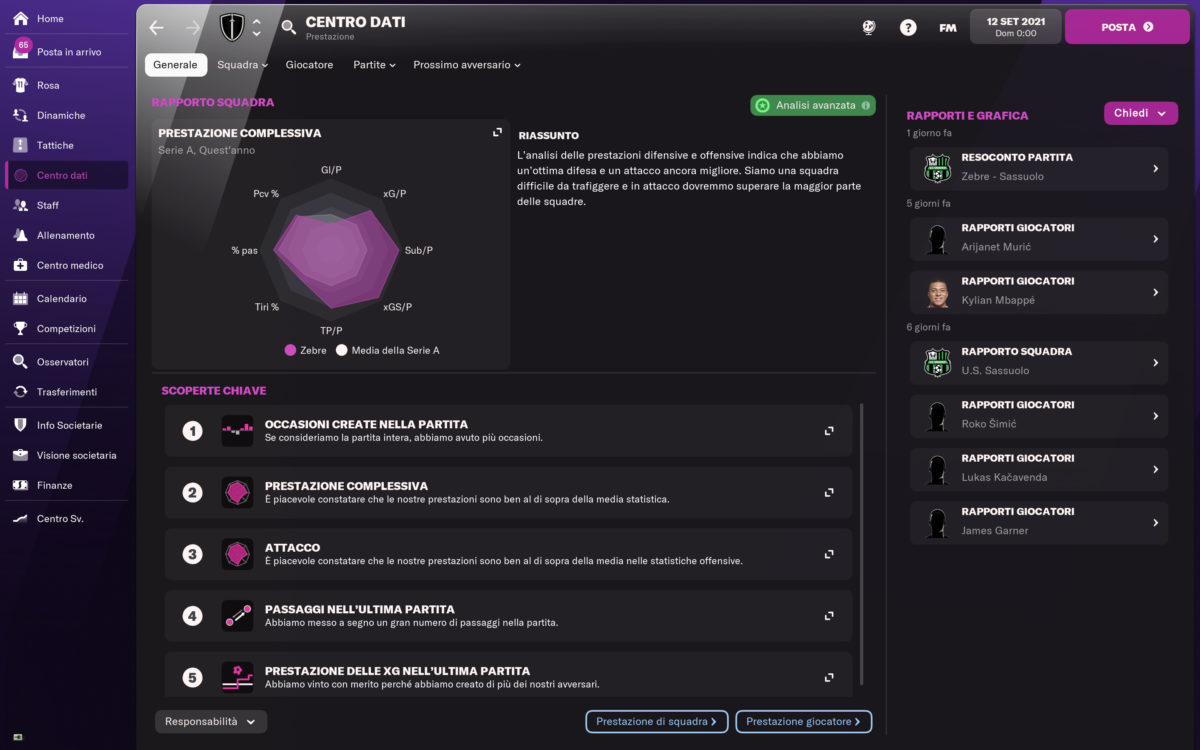Viewport: 1200px width, 750px height.
Task: Select Tattiche in the sidebar menu
Action: coord(55,145)
